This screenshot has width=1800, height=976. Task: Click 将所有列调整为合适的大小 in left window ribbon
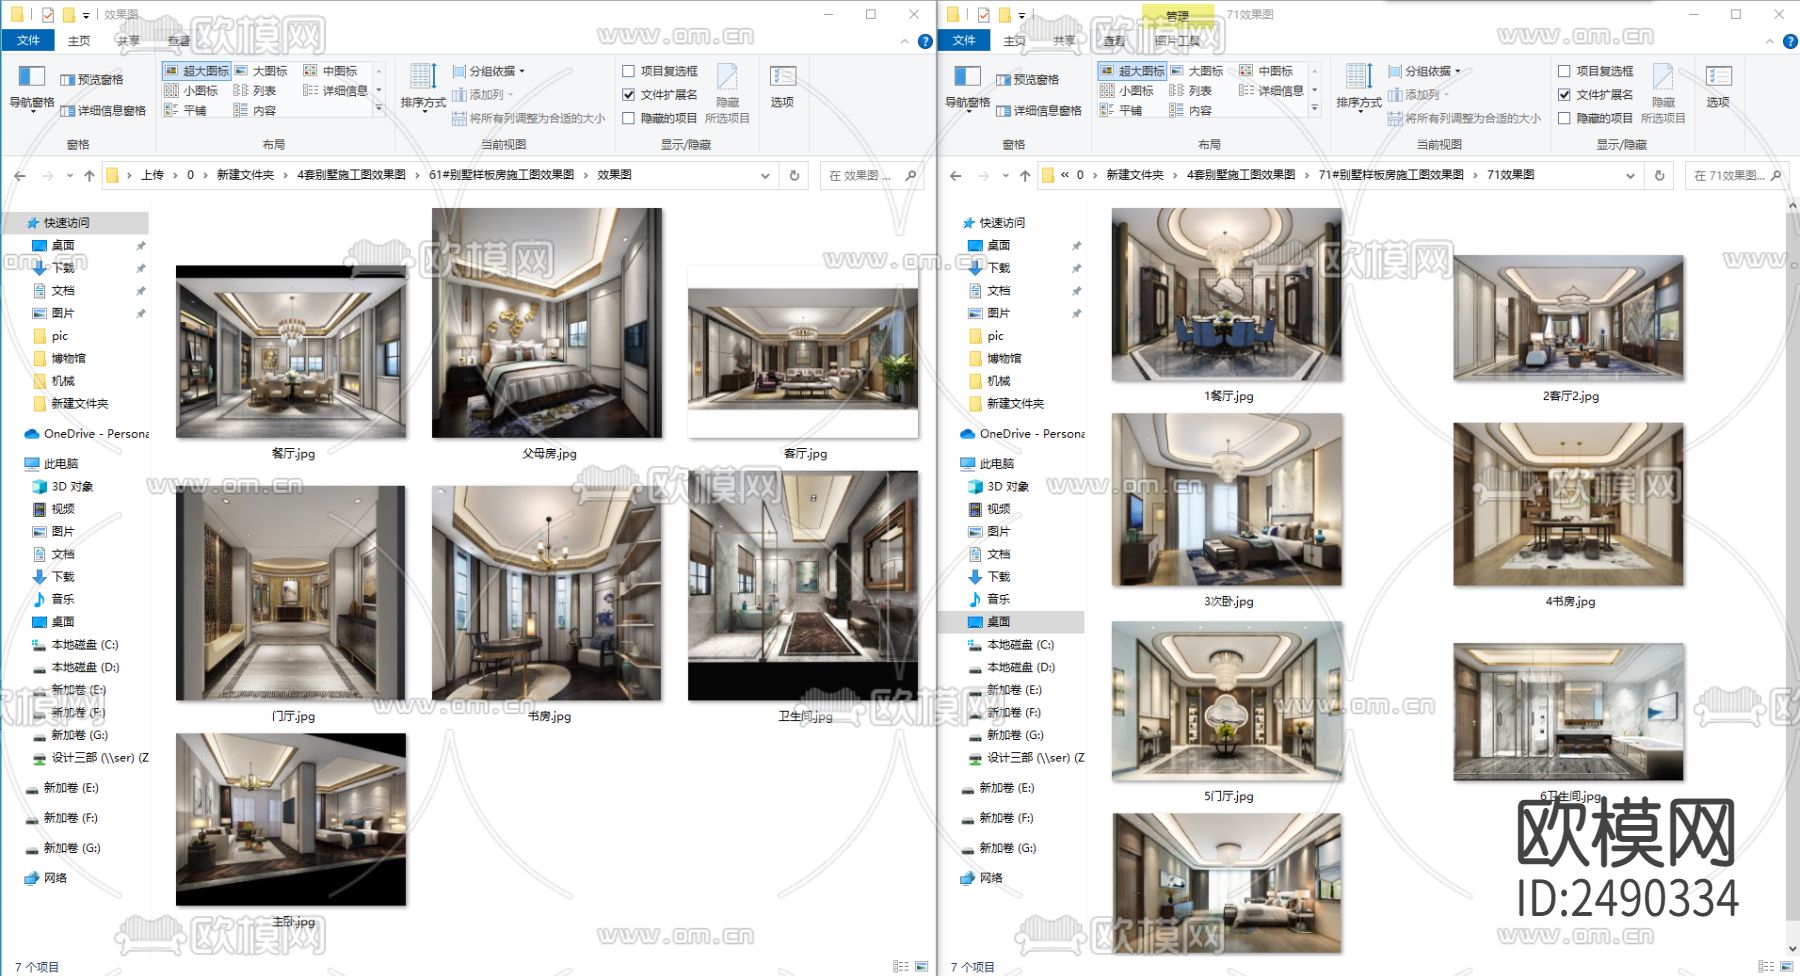(x=528, y=118)
